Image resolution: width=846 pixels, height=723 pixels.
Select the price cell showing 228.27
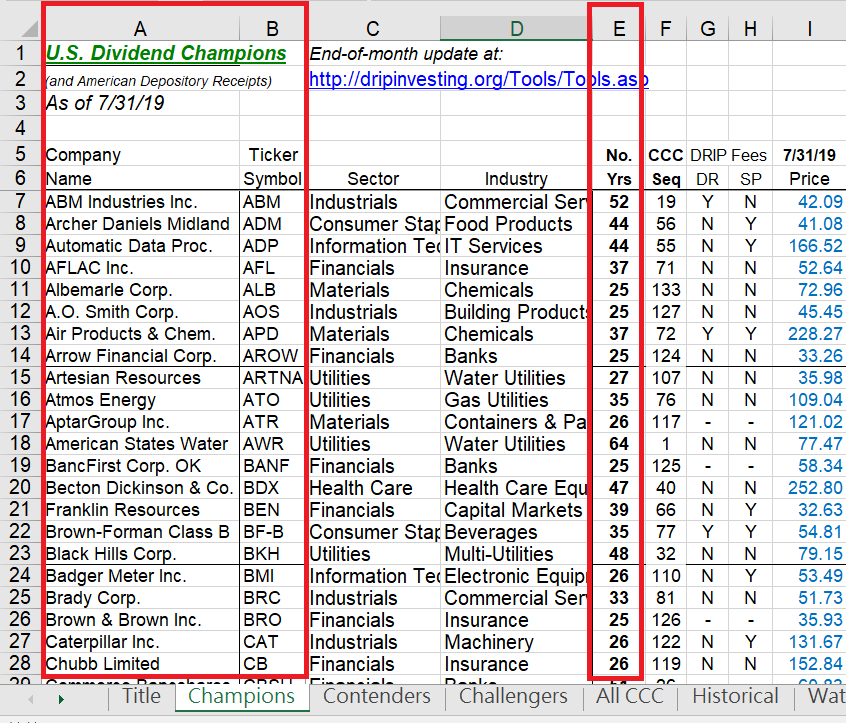point(809,334)
